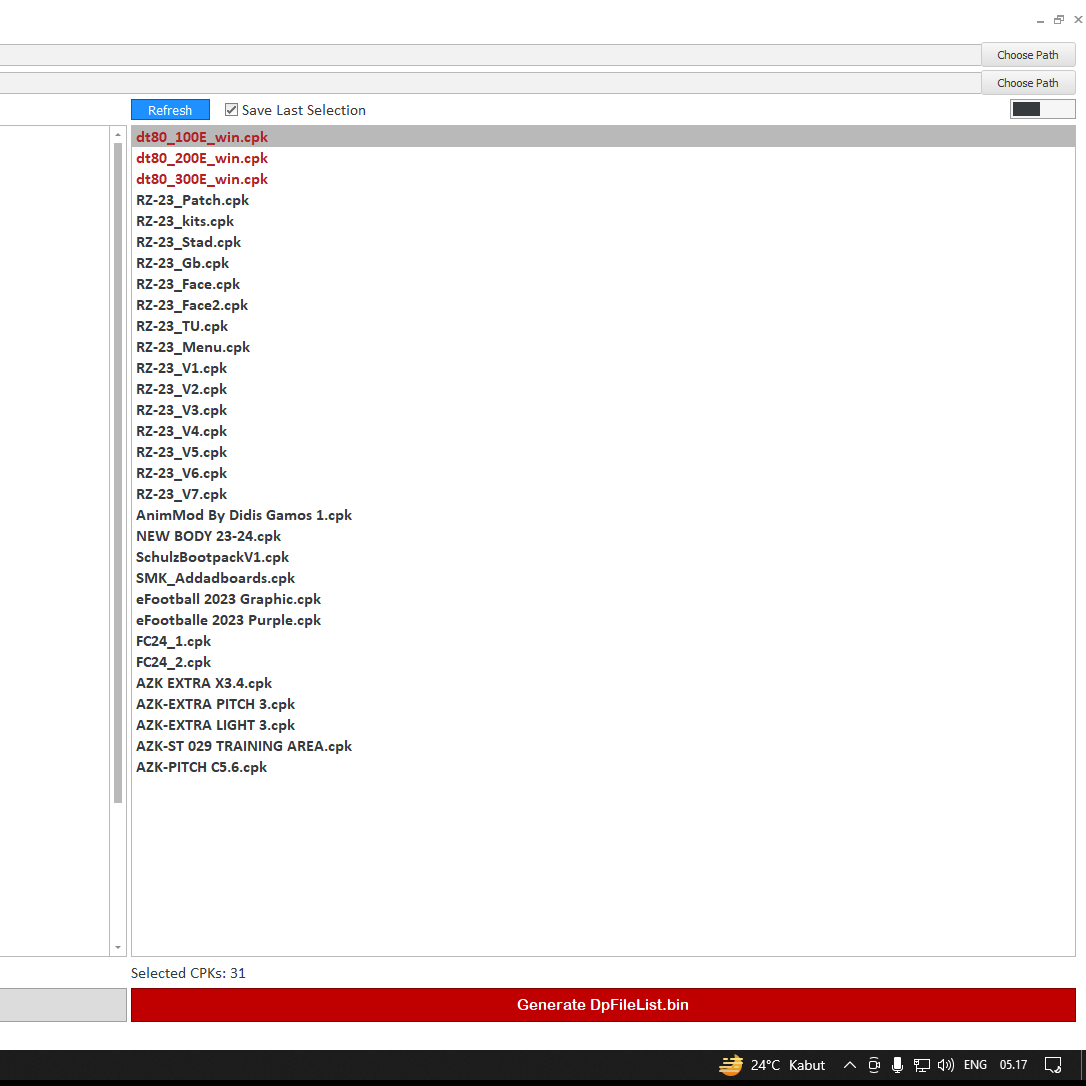Open network connection tray icon
The width and height of the screenshot is (1086, 1086).
pos(921,1065)
